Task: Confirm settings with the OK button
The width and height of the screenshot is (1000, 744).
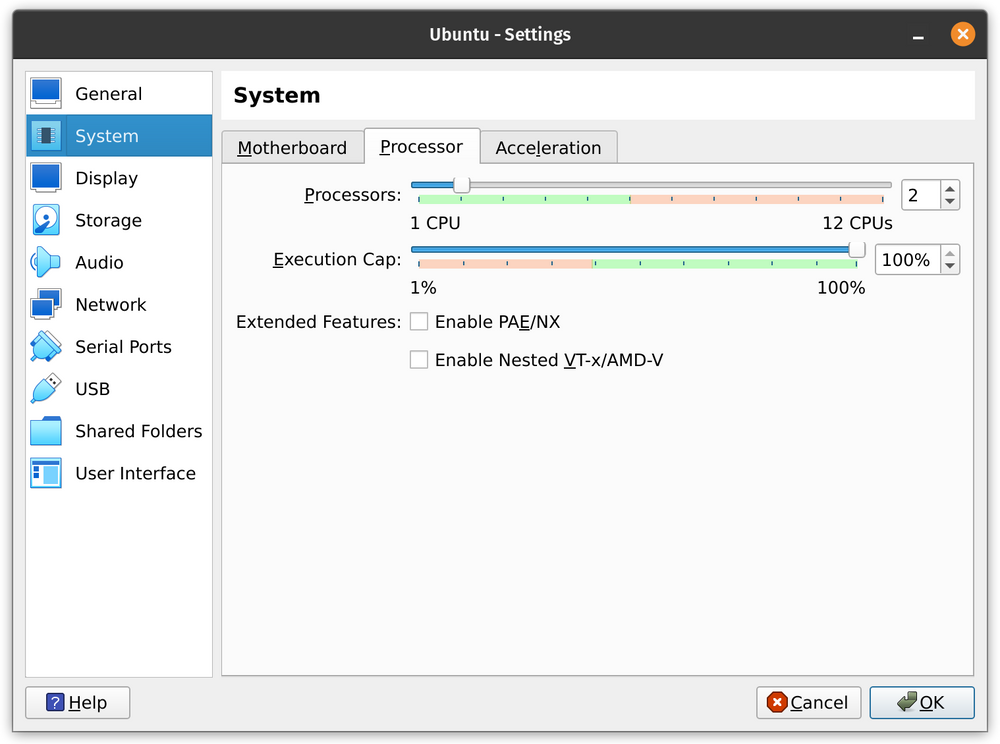Action: [921, 702]
